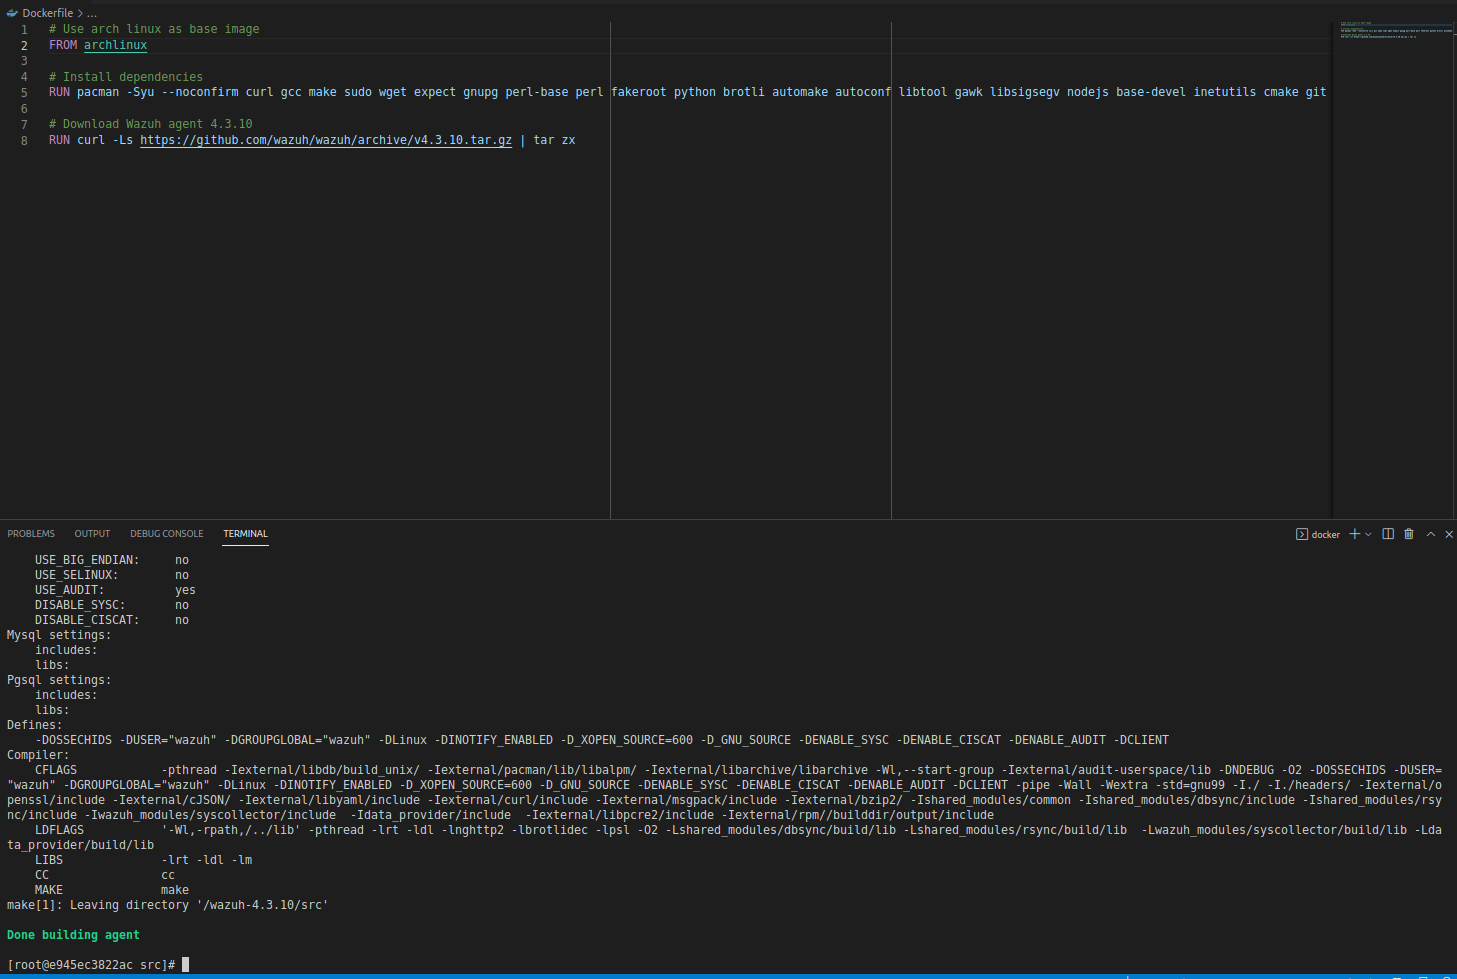The image size is (1457, 979).
Task: Switch to the TERMINAL tab
Action: pyautogui.click(x=245, y=533)
